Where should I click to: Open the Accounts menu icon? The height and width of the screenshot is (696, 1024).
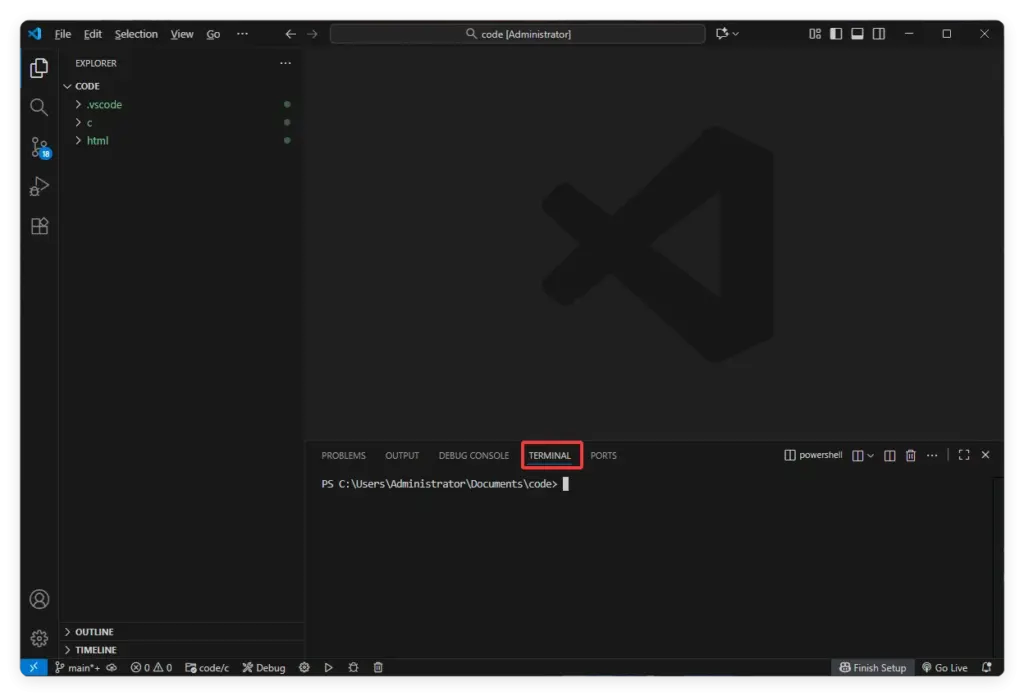point(39,599)
